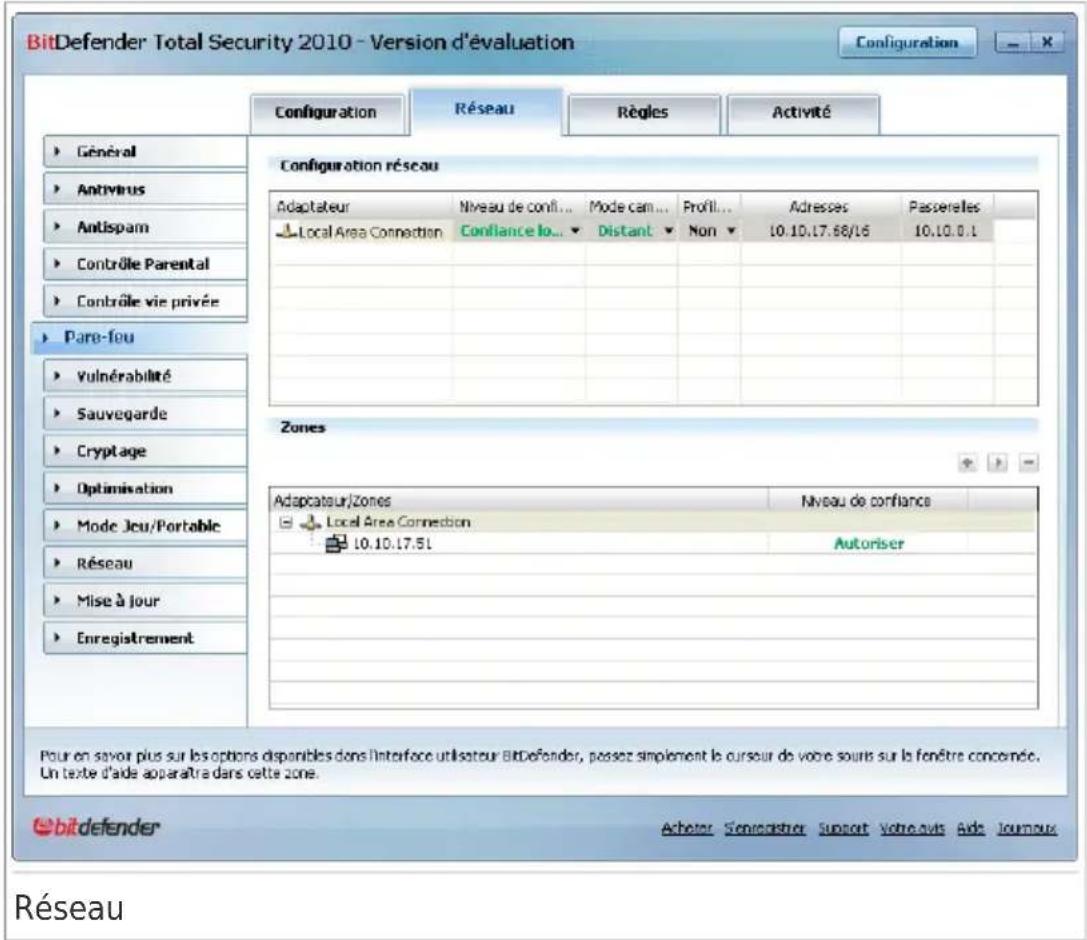
Task: Click the Niveau de confiance zones column header
Action: click(x=867, y=501)
